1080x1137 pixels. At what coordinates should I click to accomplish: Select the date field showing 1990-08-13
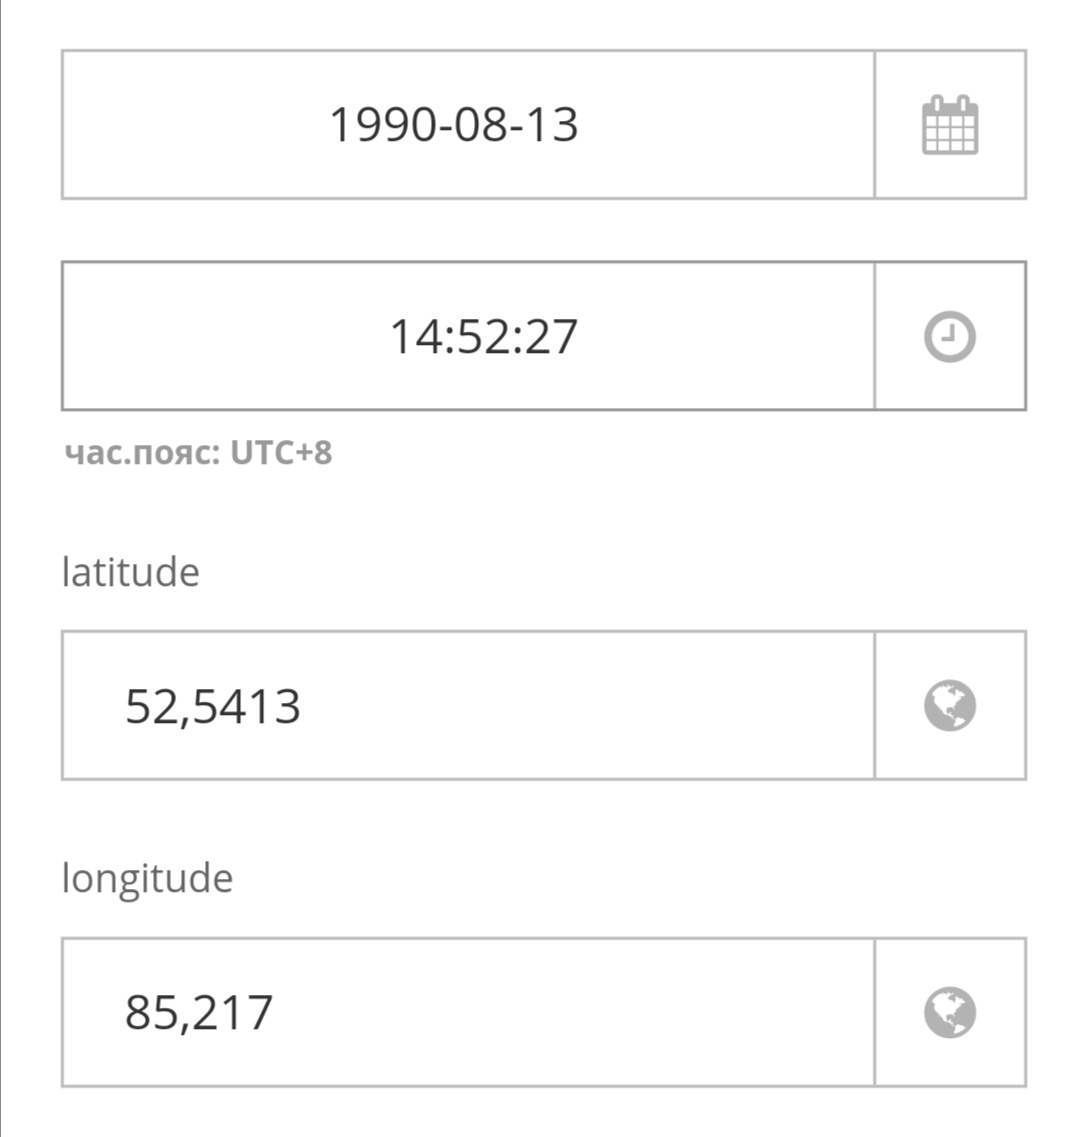[x=469, y=125]
